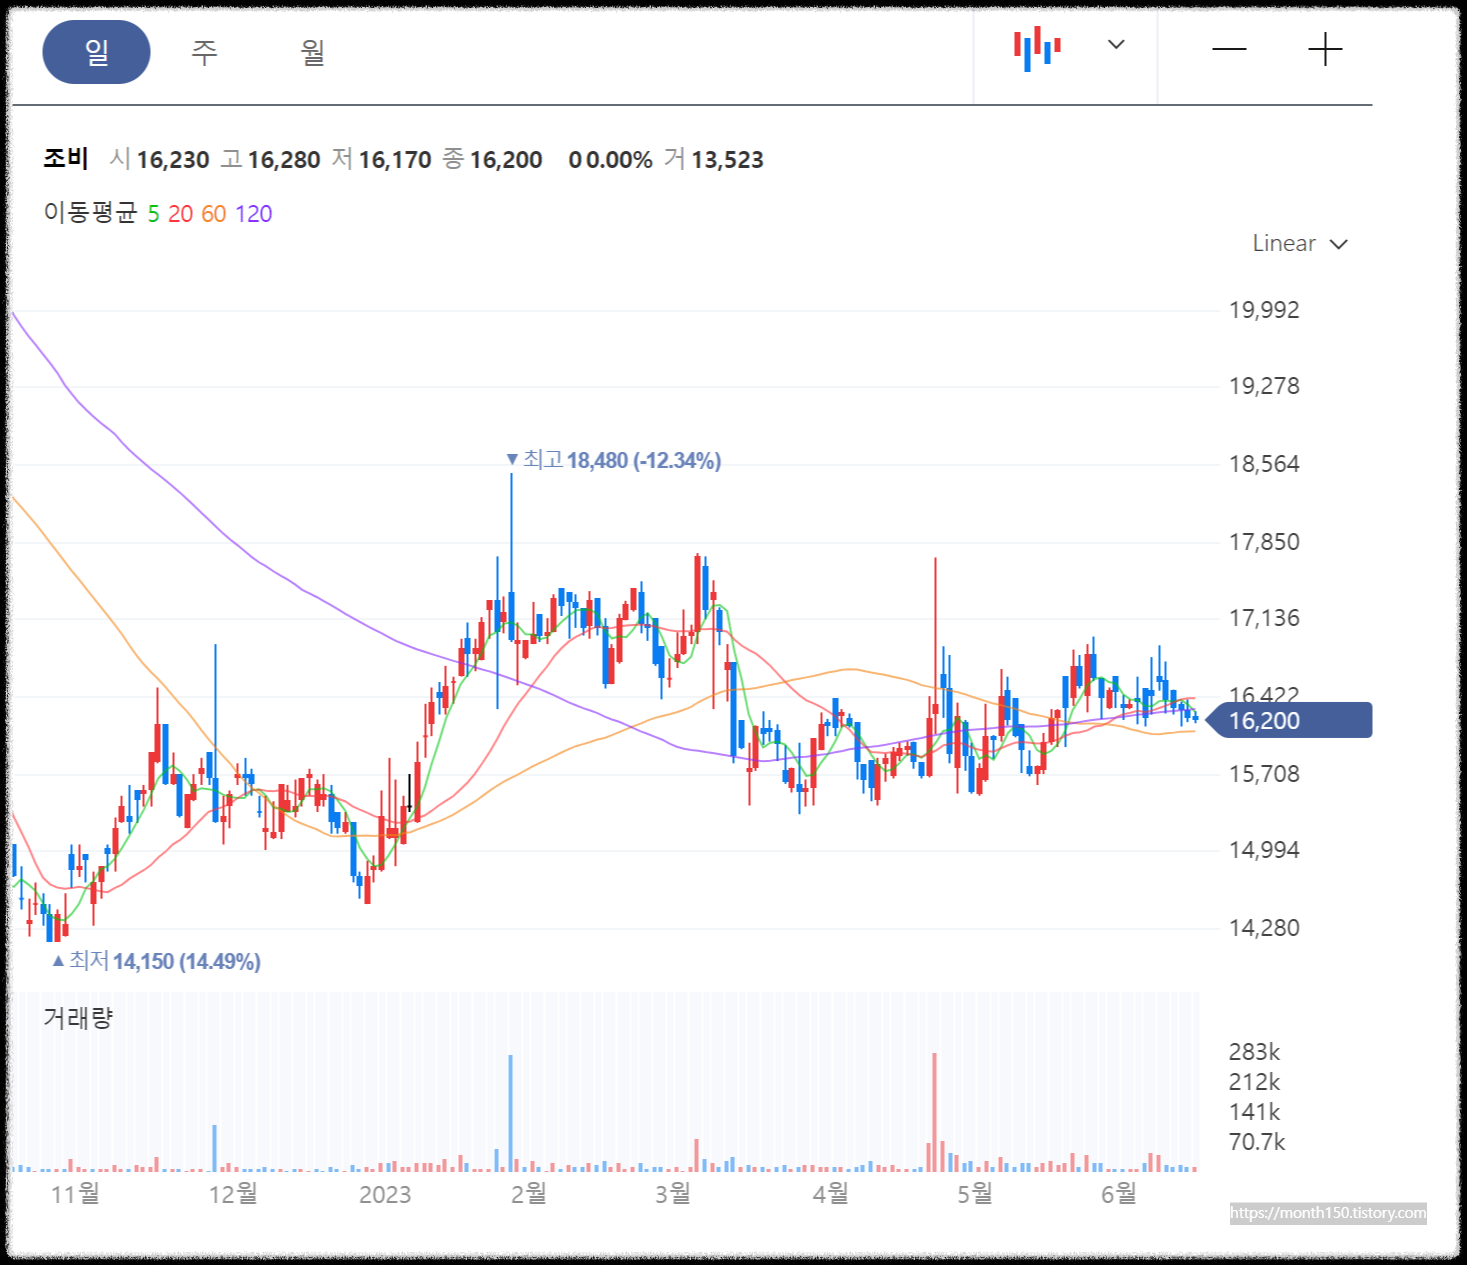Click the 14,994 price axis label

1264,850
